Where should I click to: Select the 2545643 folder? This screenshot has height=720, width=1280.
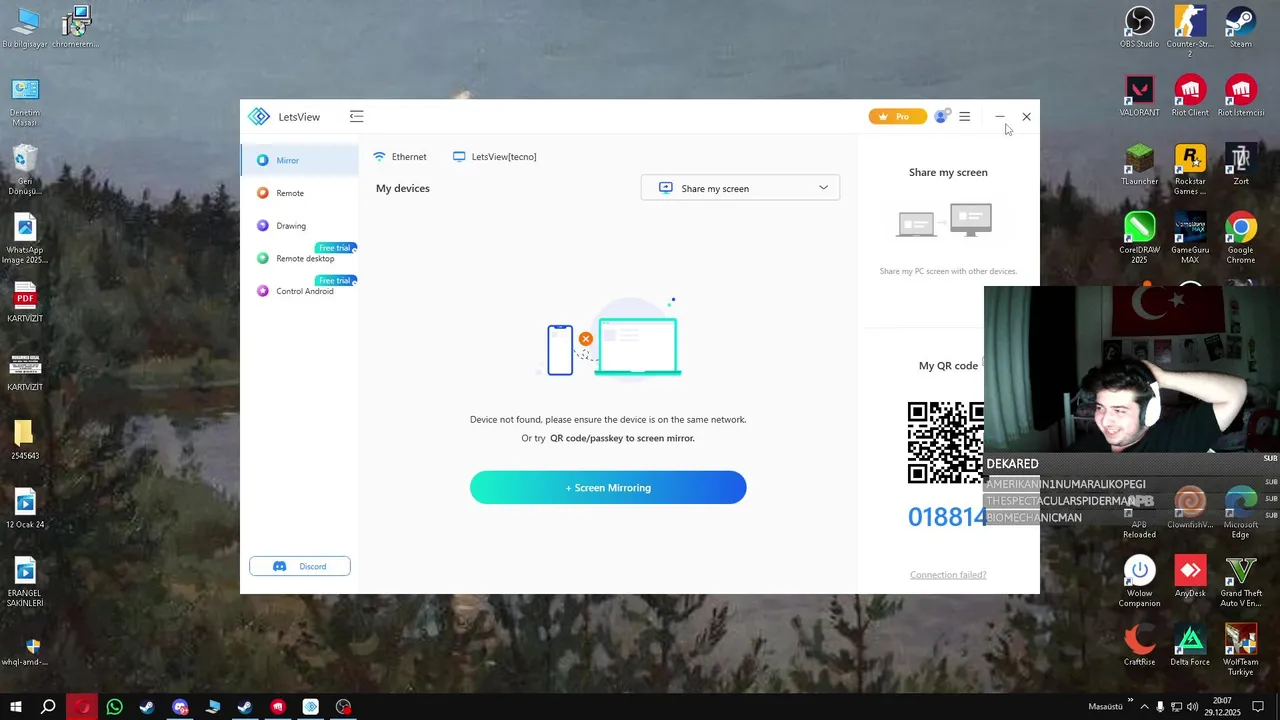pyautogui.click(x=25, y=440)
